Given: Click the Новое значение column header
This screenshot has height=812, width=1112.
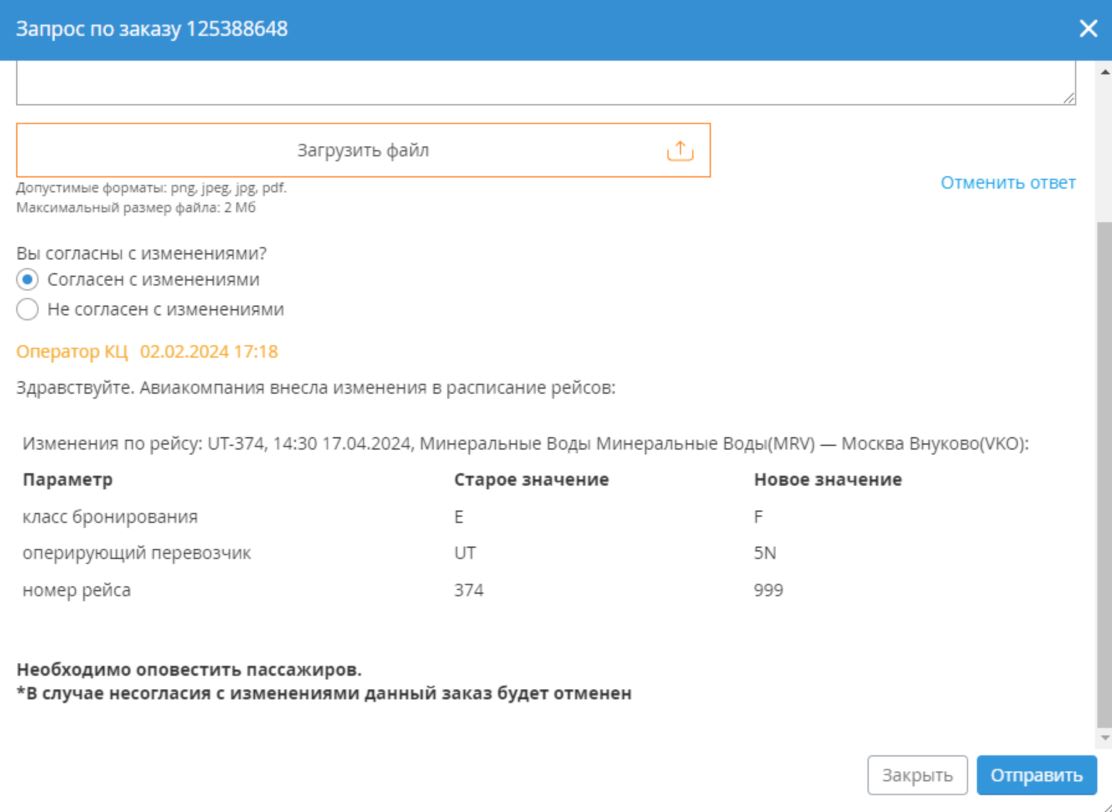Looking at the screenshot, I should [x=827, y=480].
